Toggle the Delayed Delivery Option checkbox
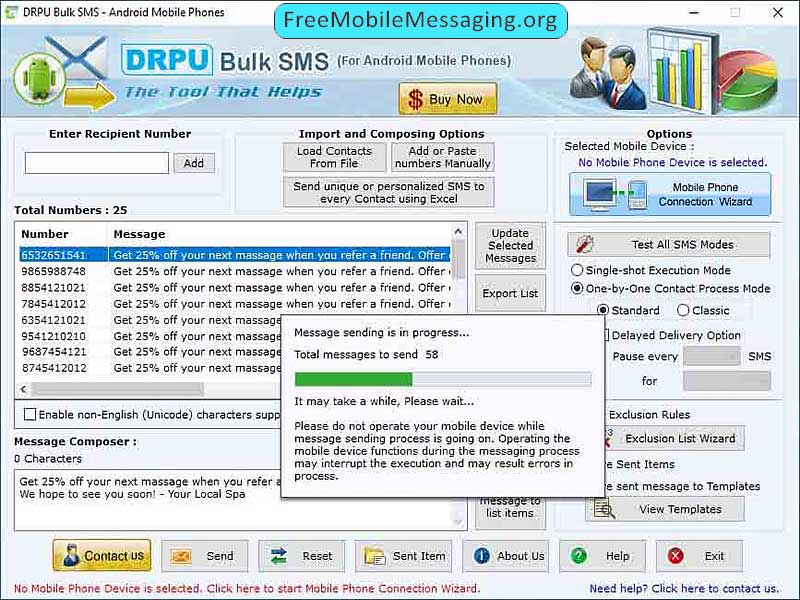This screenshot has height=600, width=800. [x=607, y=335]
